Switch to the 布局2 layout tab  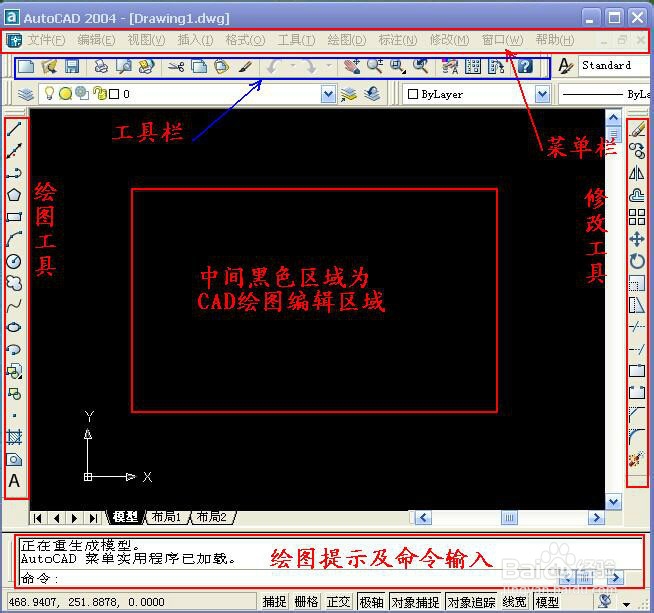point(212,517)
